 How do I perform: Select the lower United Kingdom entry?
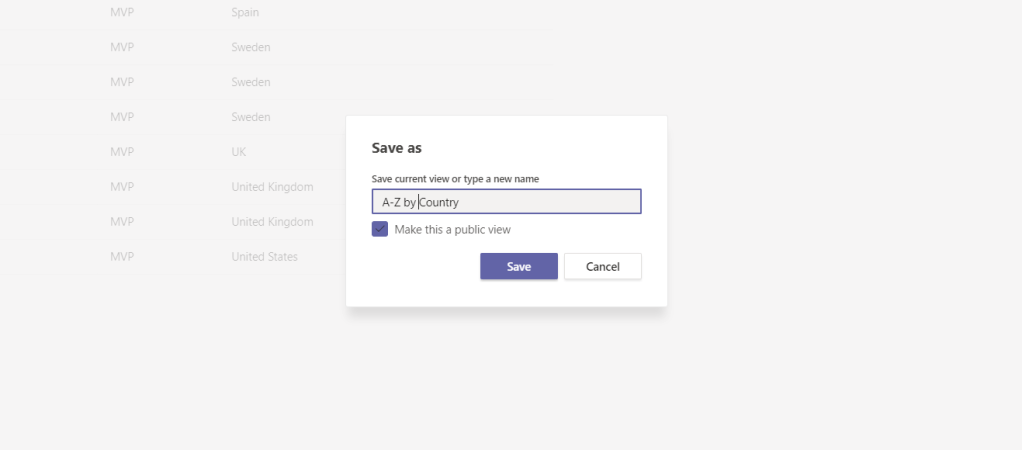(272, 222)
